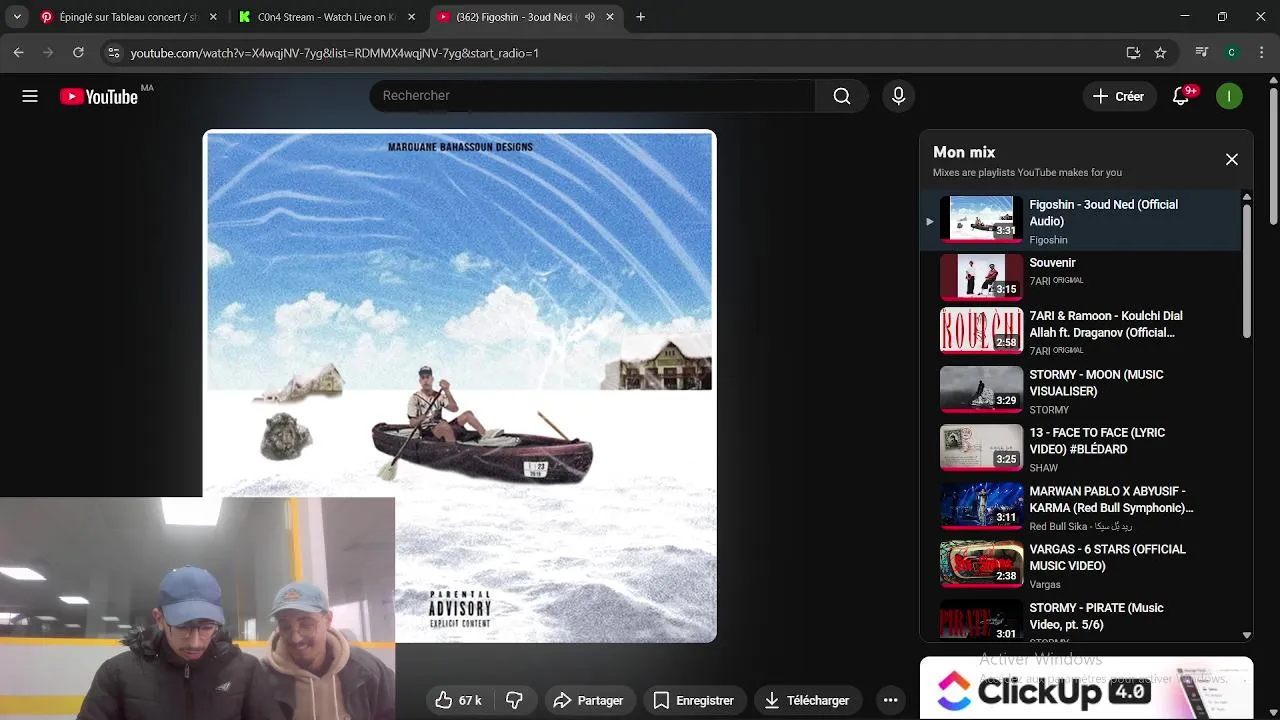This screenshot has width=1280, height=720.
Task: Close the Mon mix playlist panel
Action: coord(1232,159)
